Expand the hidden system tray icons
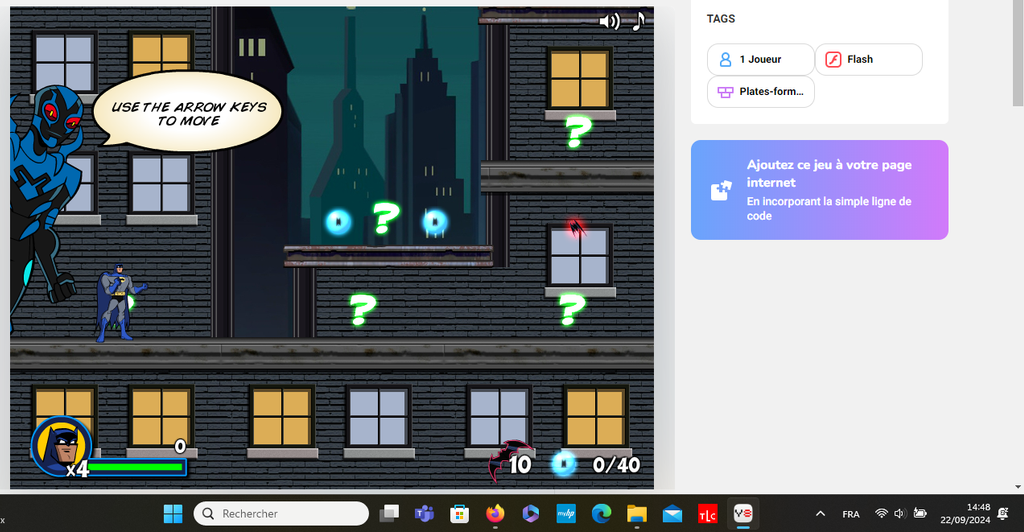 (821, 513)
